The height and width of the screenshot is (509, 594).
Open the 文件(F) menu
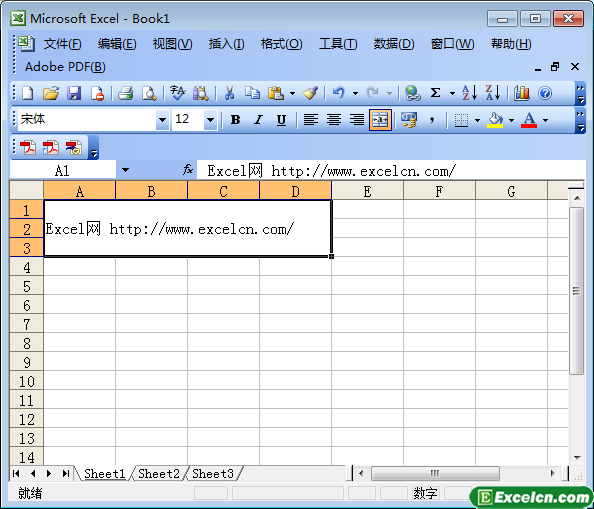coord(62,44)
